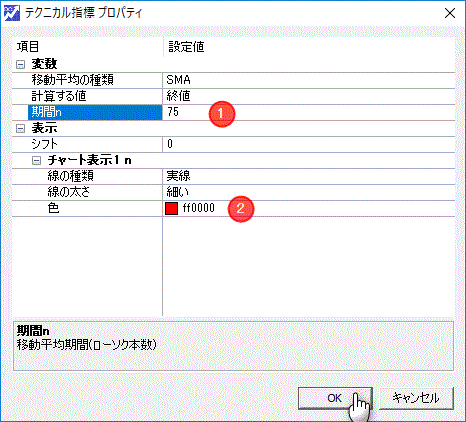This screenshot has width=466, height=422.
Task: Collapse the 表示 section
Action: click(x=21, y=128)
